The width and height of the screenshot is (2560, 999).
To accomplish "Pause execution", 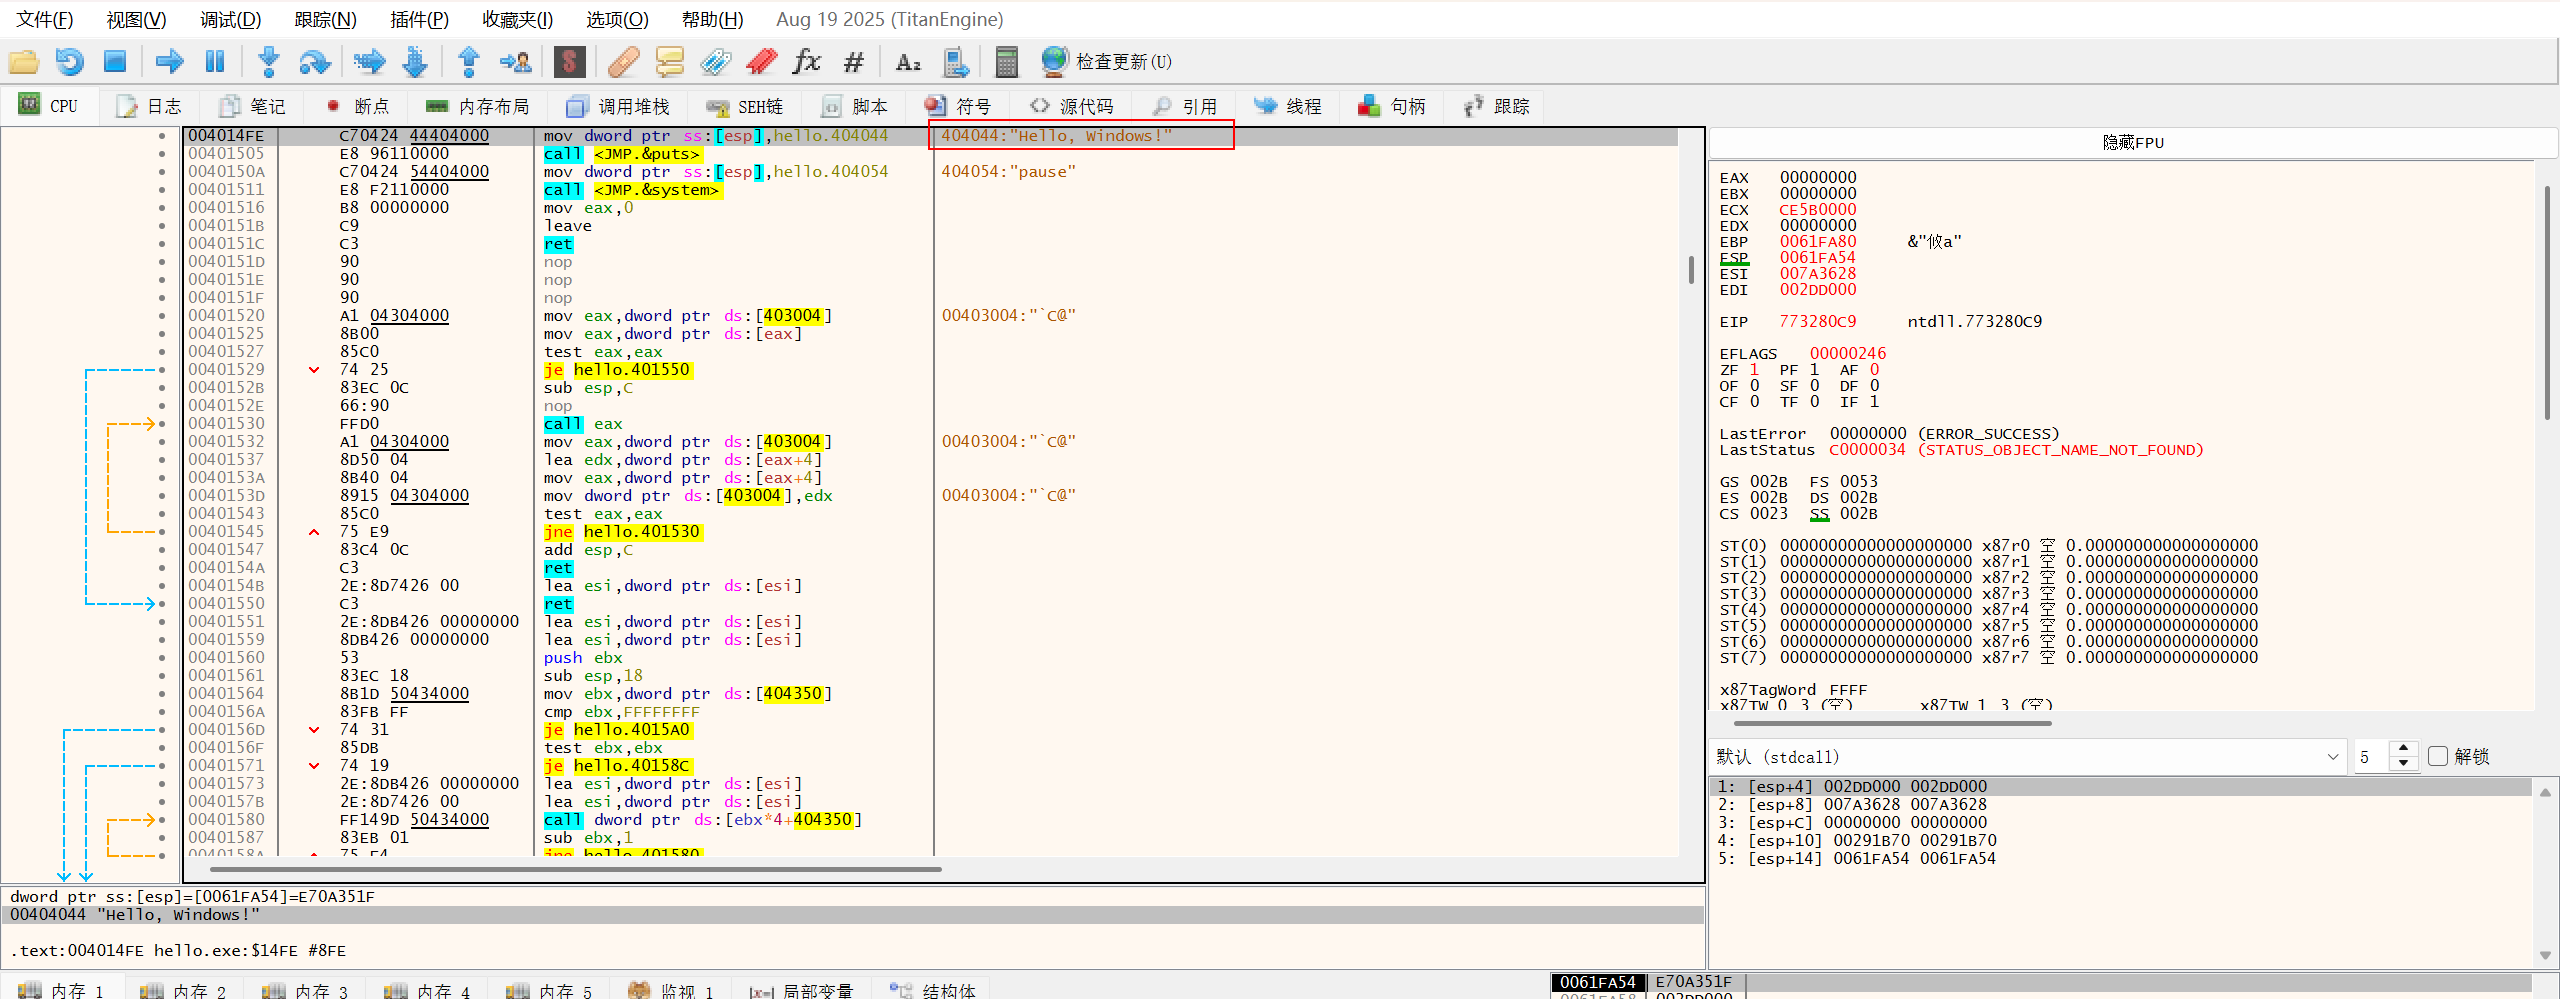I will 215,62.
